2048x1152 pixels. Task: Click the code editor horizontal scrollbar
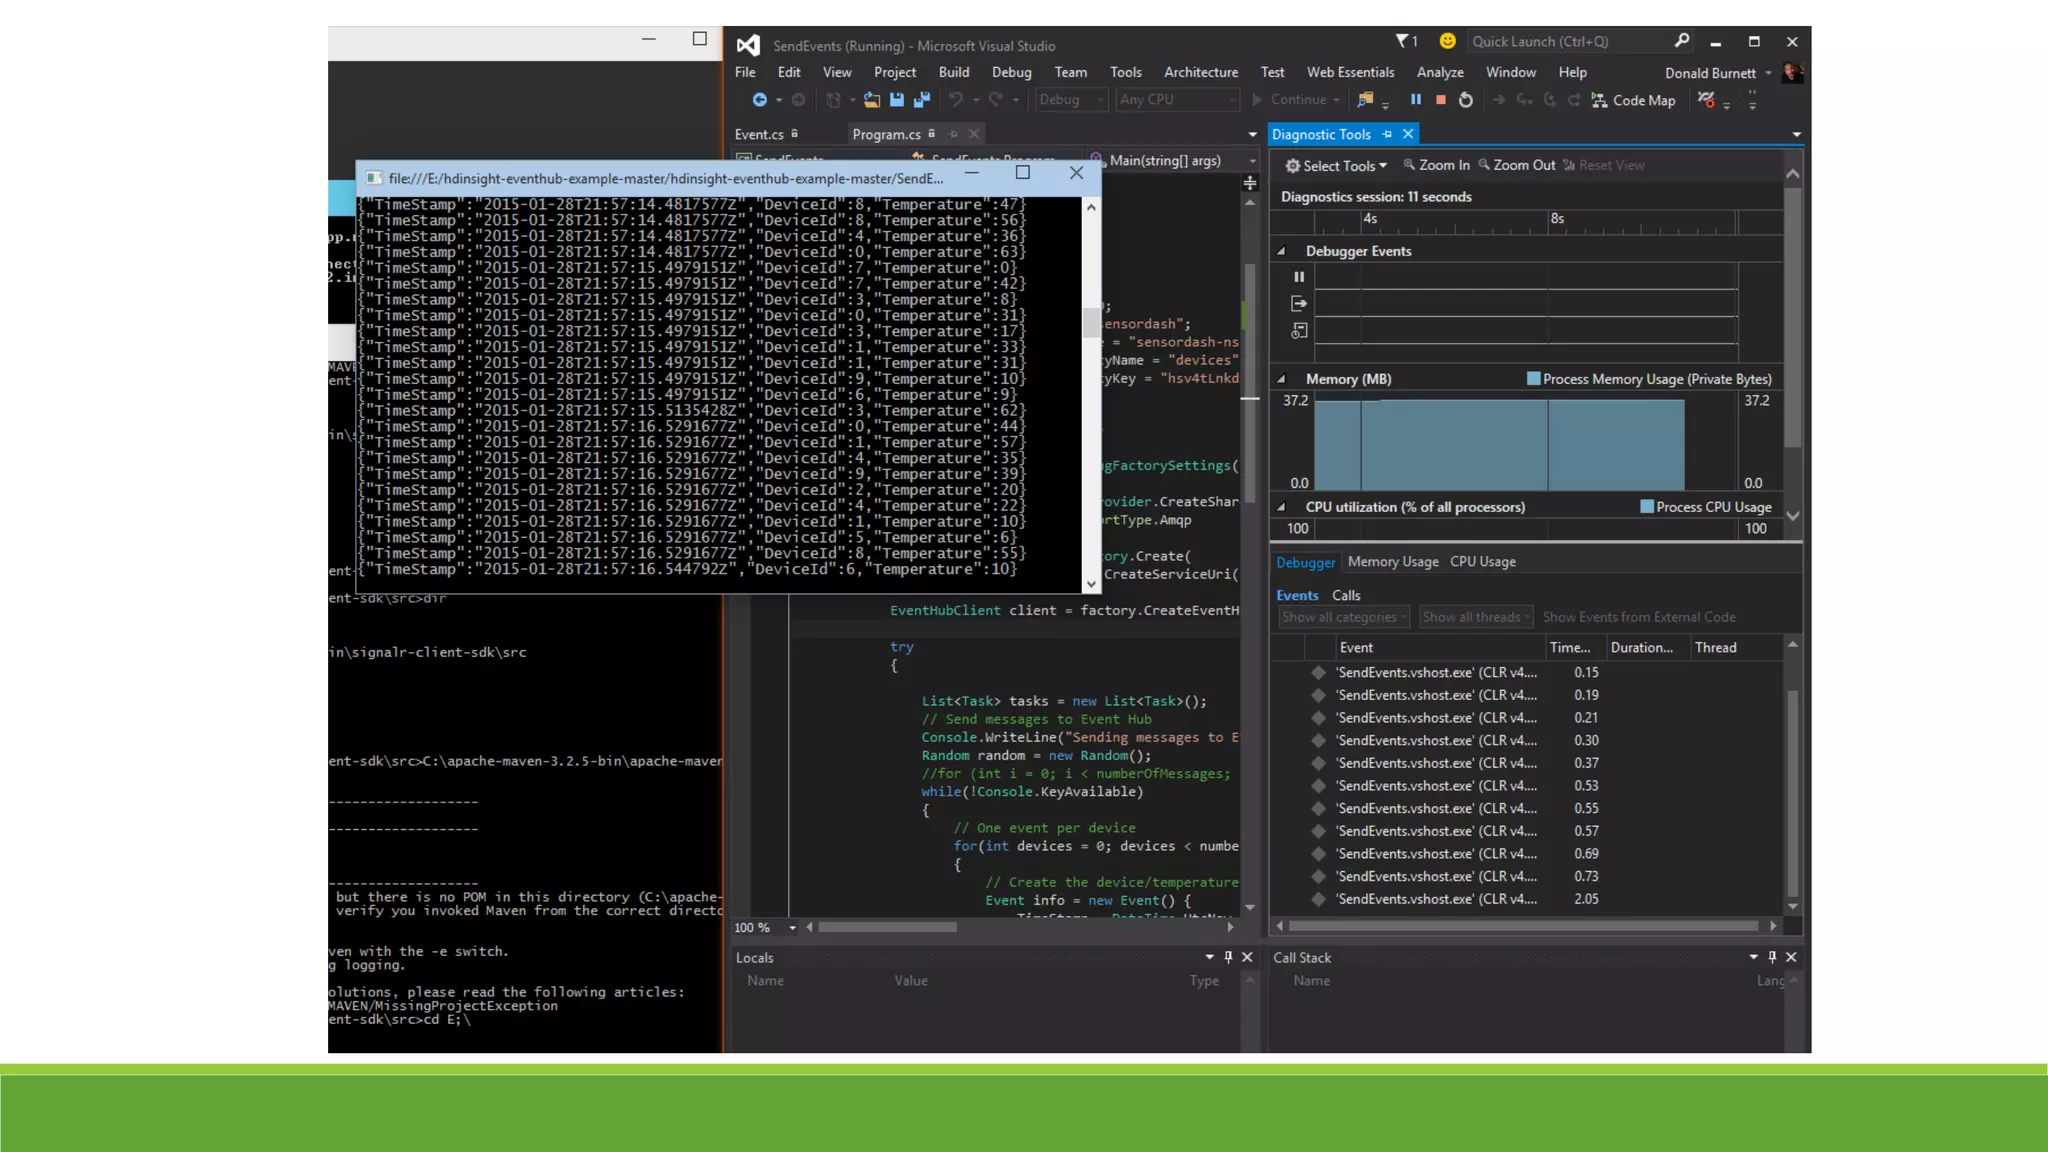point(887,927)
